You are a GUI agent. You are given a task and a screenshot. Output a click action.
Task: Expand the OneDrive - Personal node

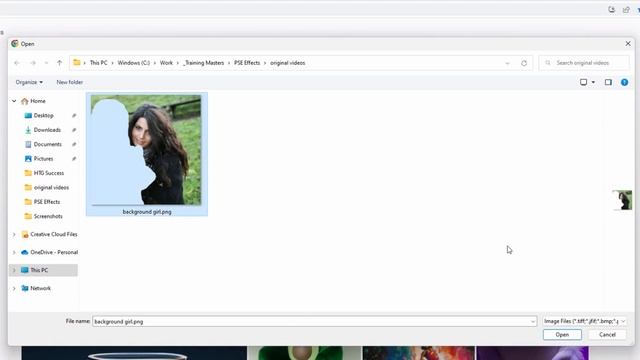coord(14,252)
